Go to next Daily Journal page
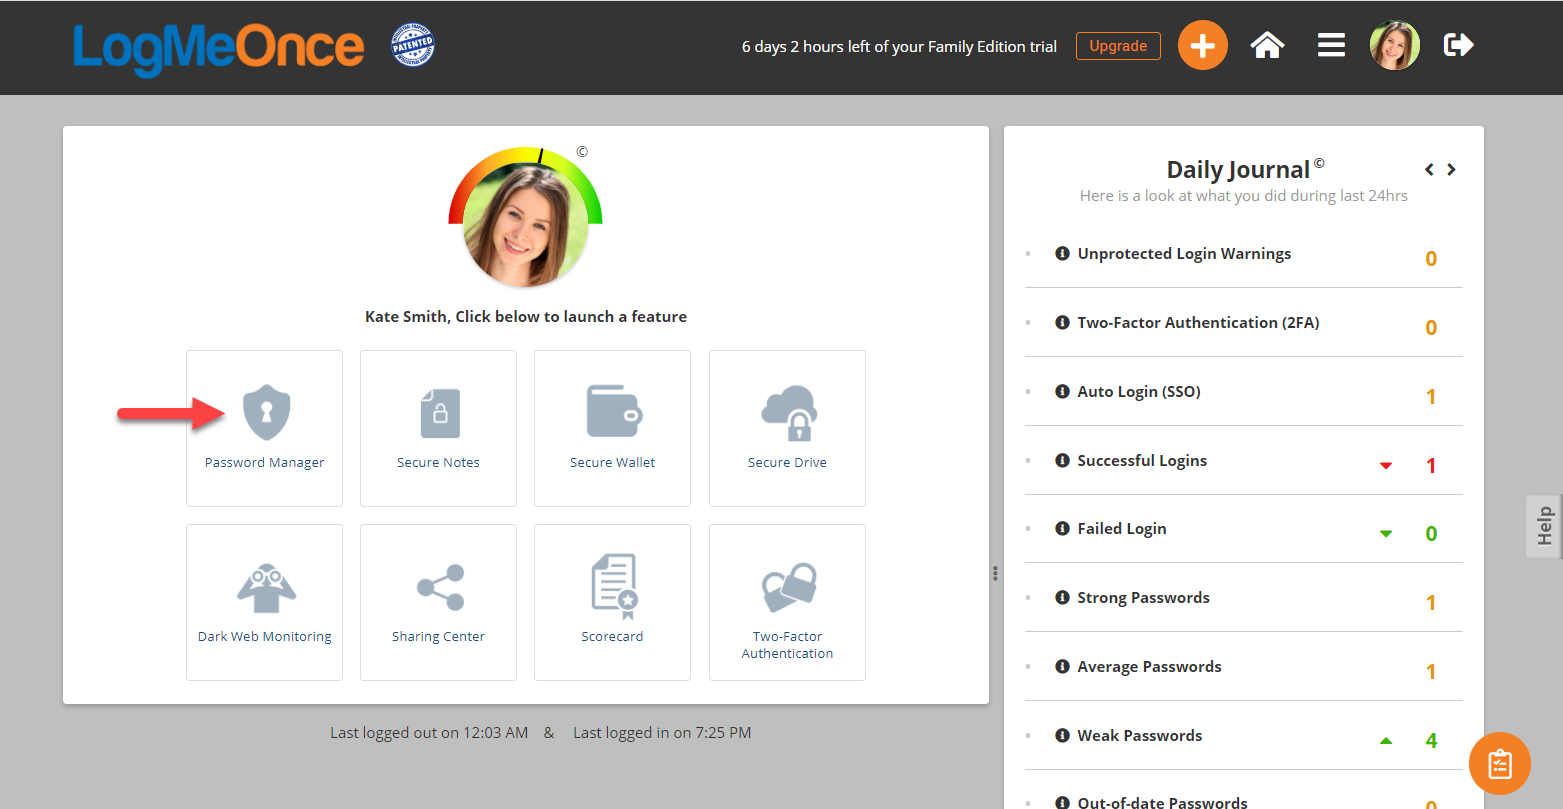Image resolution: width=1563 pixels, height=809 pixels. [x=1451, y=170]
